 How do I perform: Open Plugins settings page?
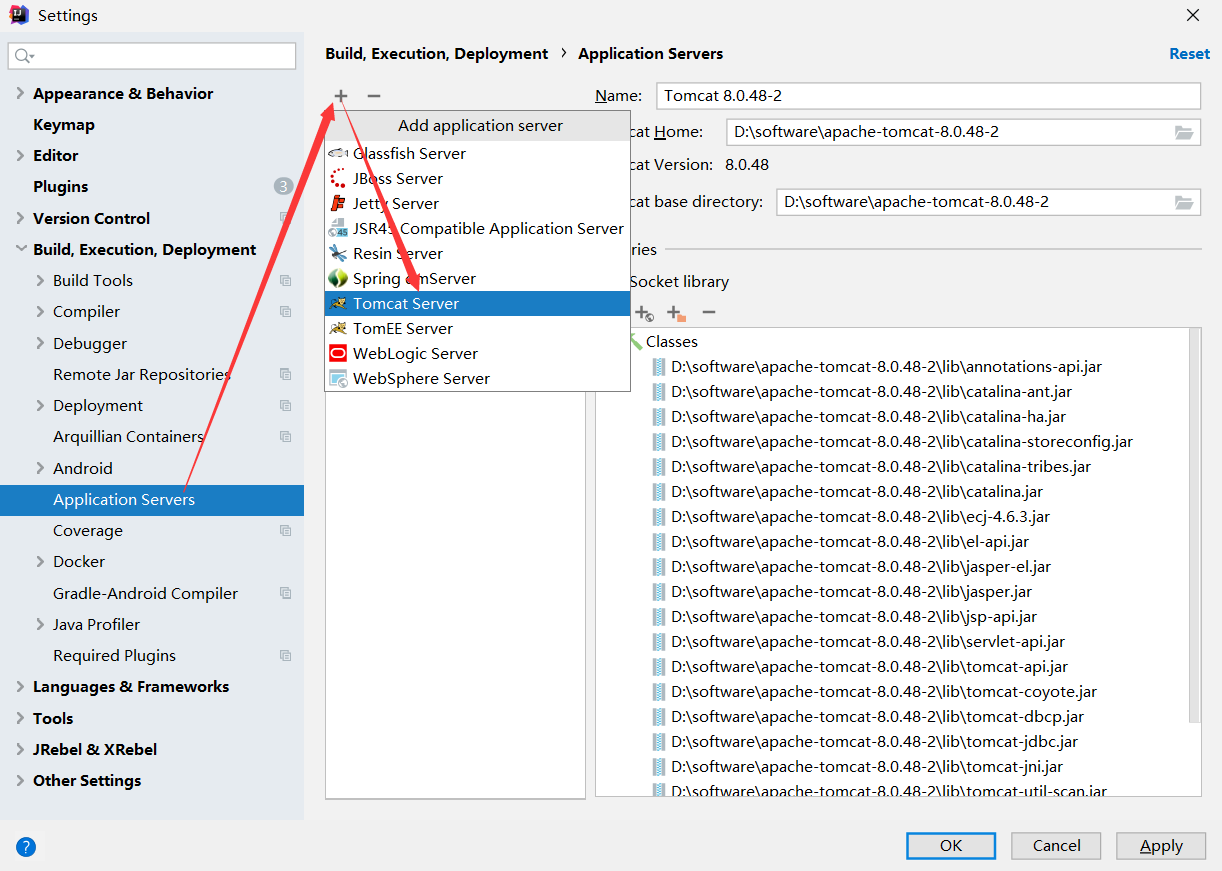pos(61,187)
